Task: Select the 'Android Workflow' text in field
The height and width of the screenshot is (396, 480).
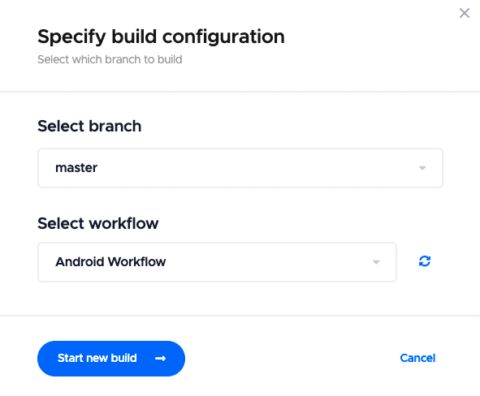Action: 110,262
